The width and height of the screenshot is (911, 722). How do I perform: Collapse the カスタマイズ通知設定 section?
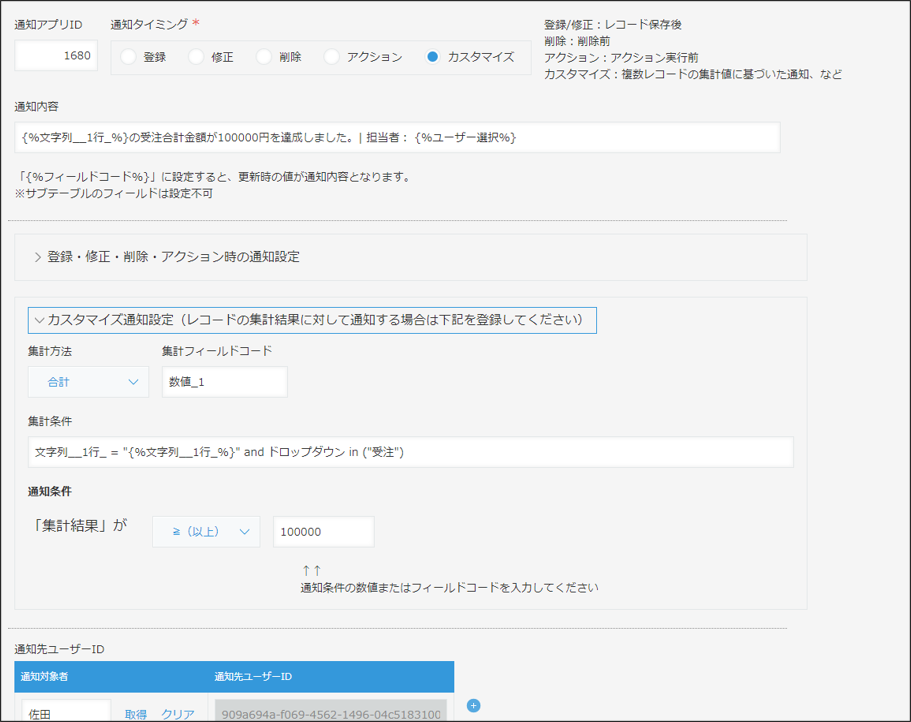[312, 320]
